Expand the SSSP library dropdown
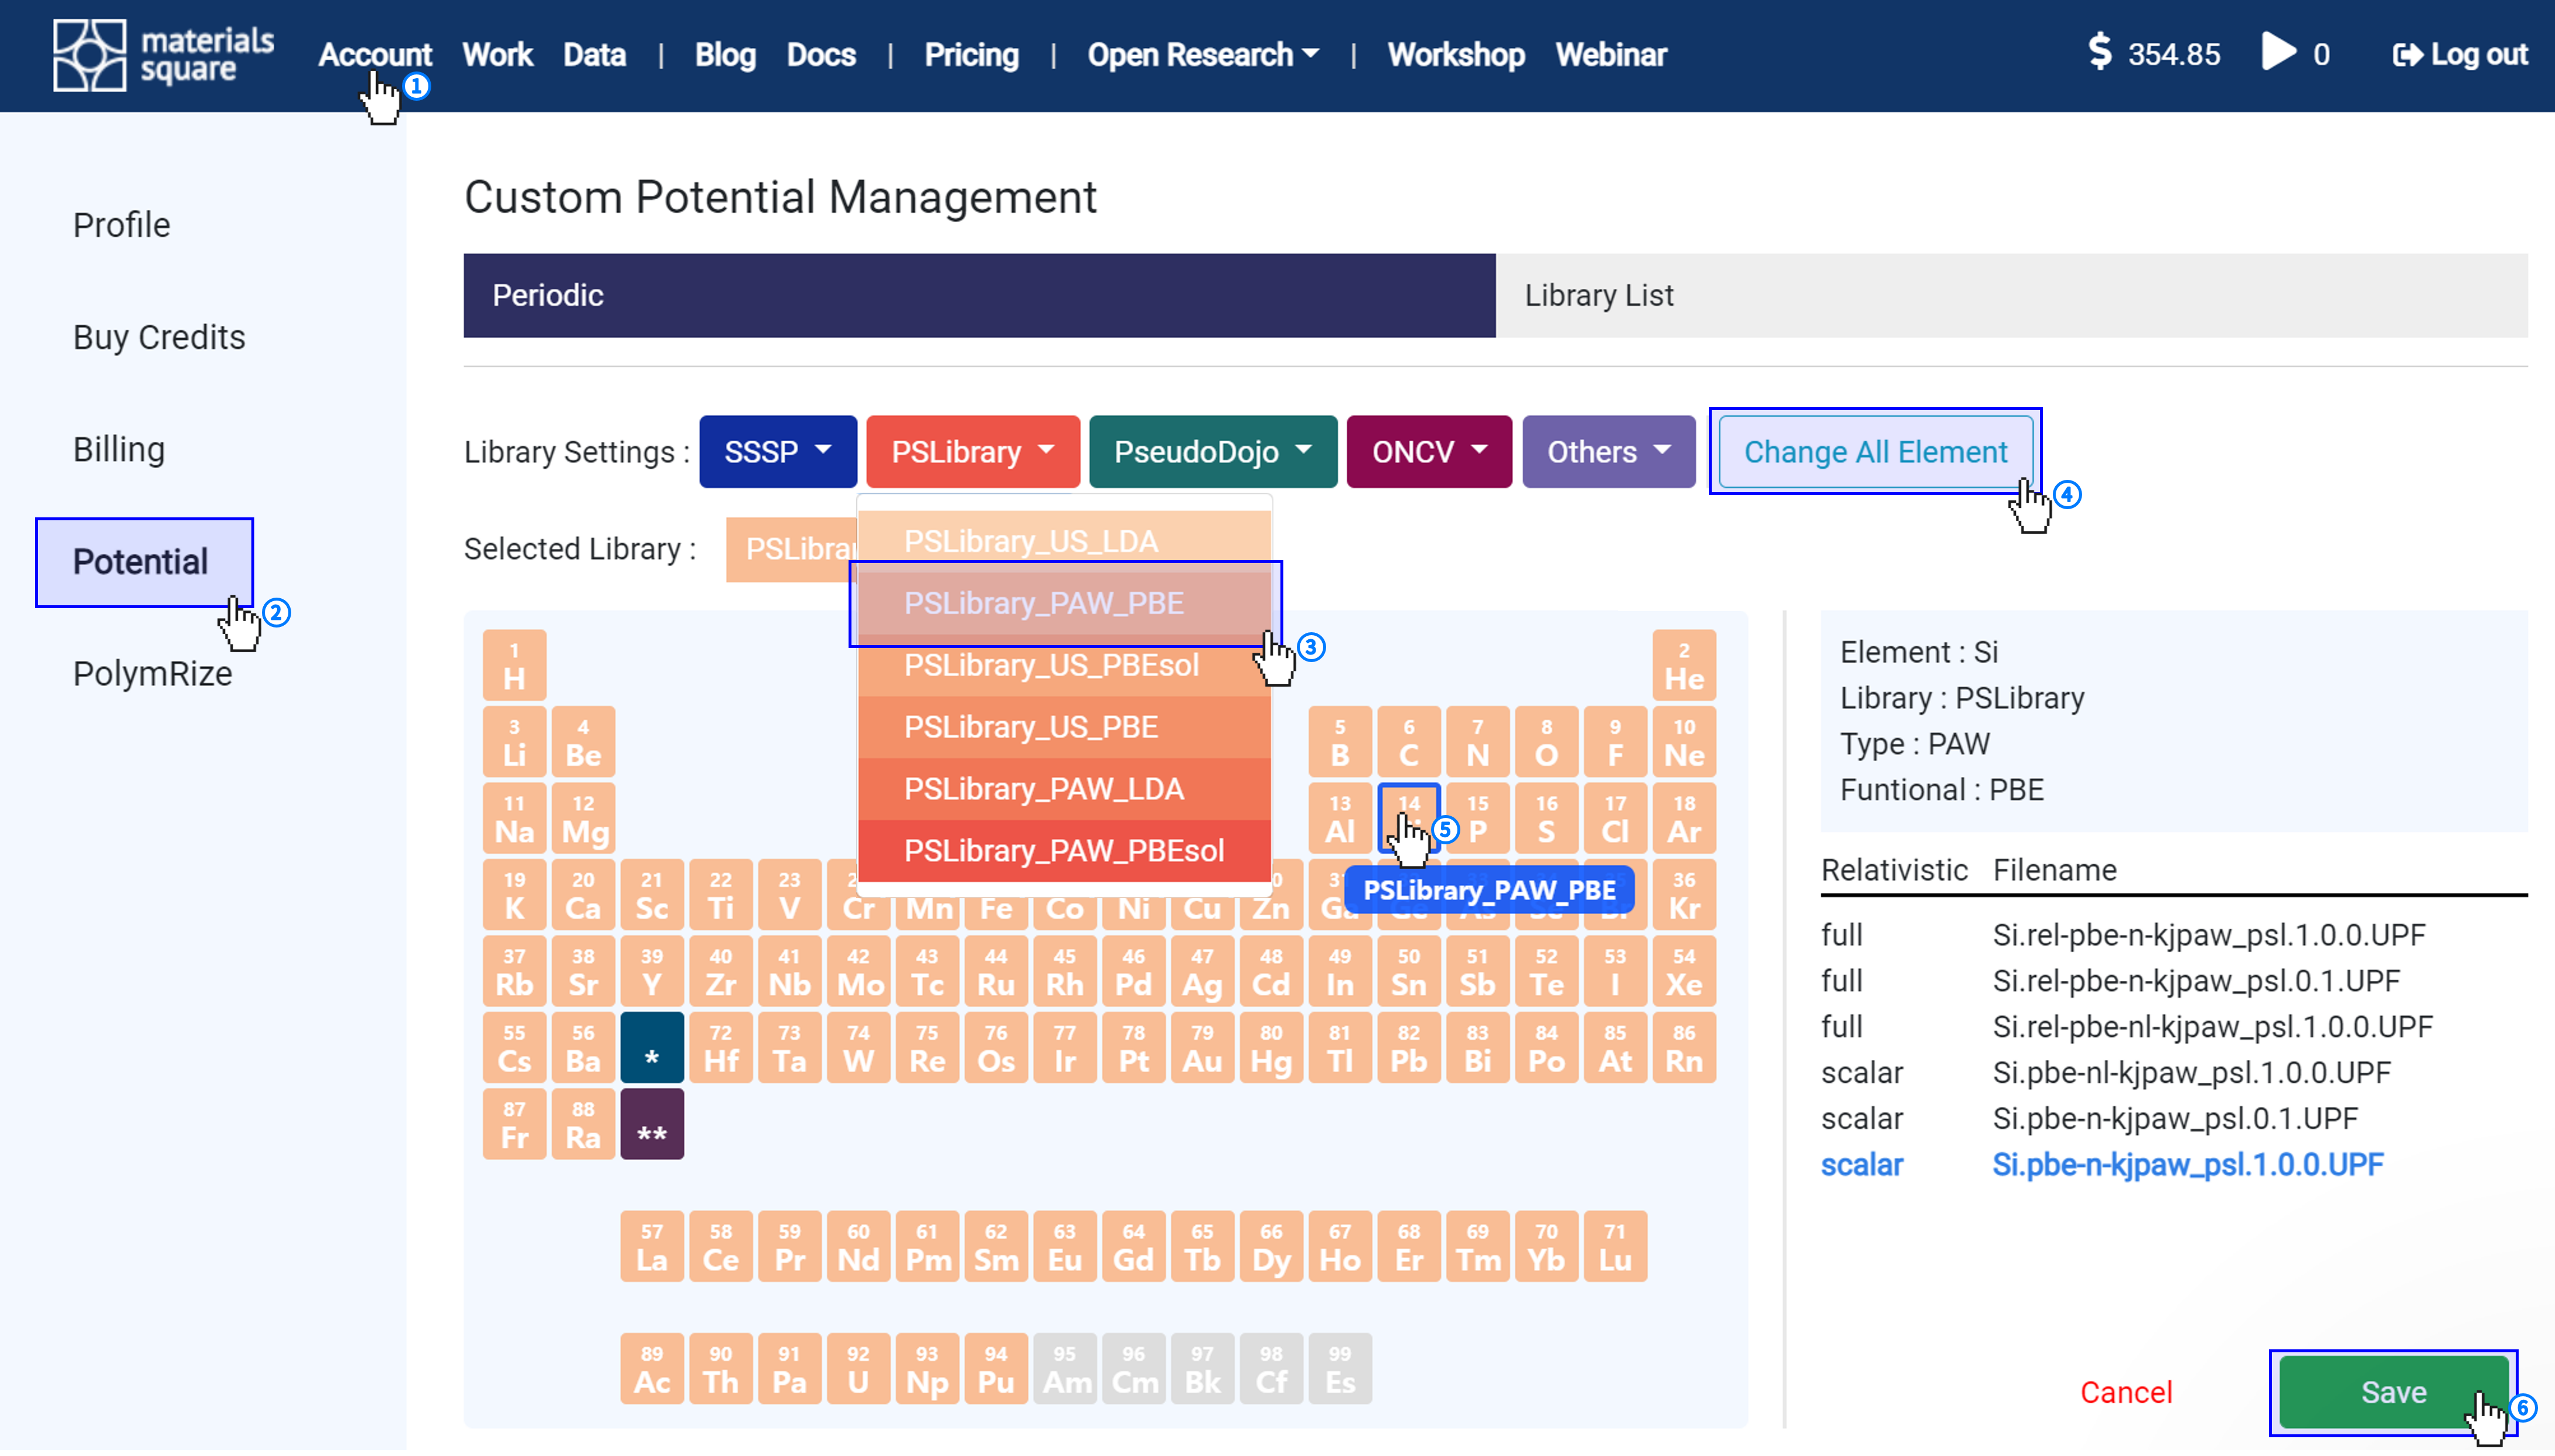 (x=777, y=452)
